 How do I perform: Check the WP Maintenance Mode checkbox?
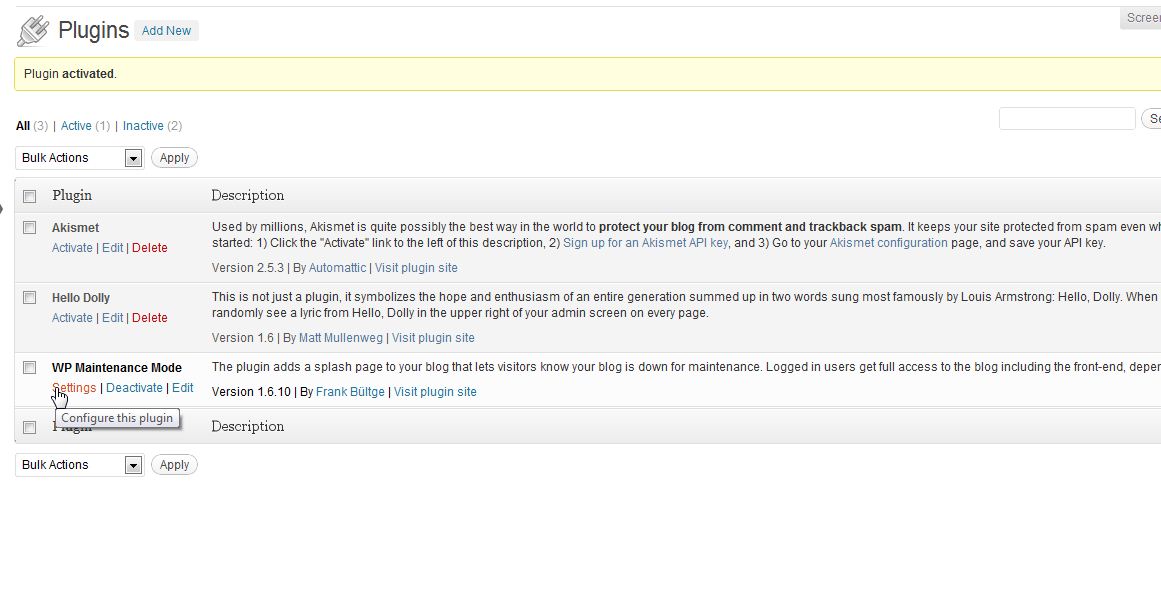[x=30, y=368]
